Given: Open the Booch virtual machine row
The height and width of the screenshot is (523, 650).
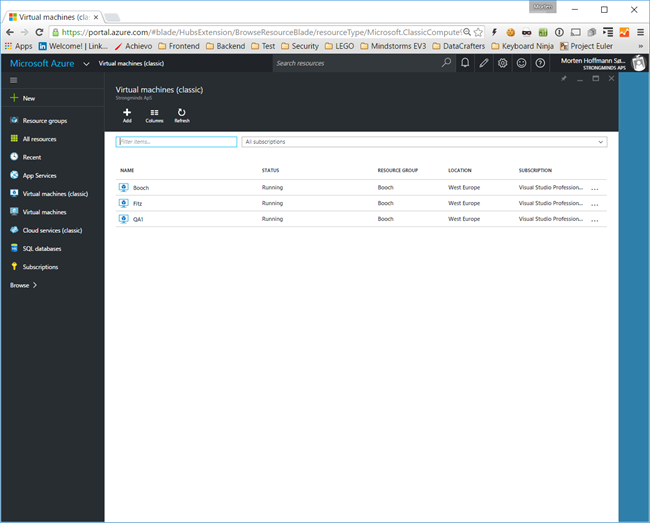Looking at the screenshot, I should point(361,187).
